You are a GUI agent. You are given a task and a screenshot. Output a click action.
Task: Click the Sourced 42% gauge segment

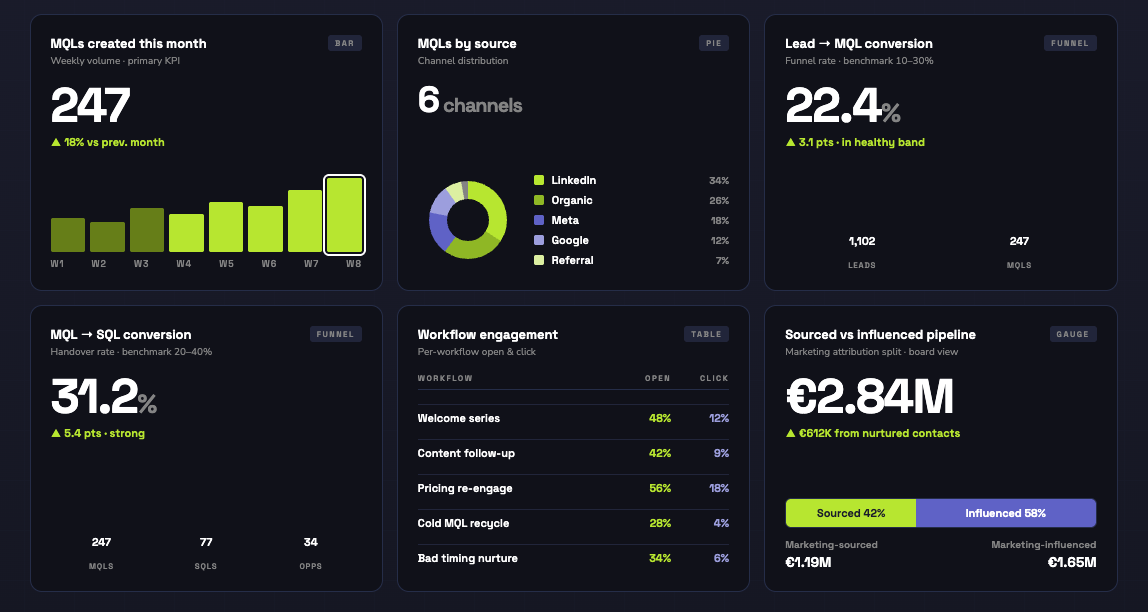850,512
